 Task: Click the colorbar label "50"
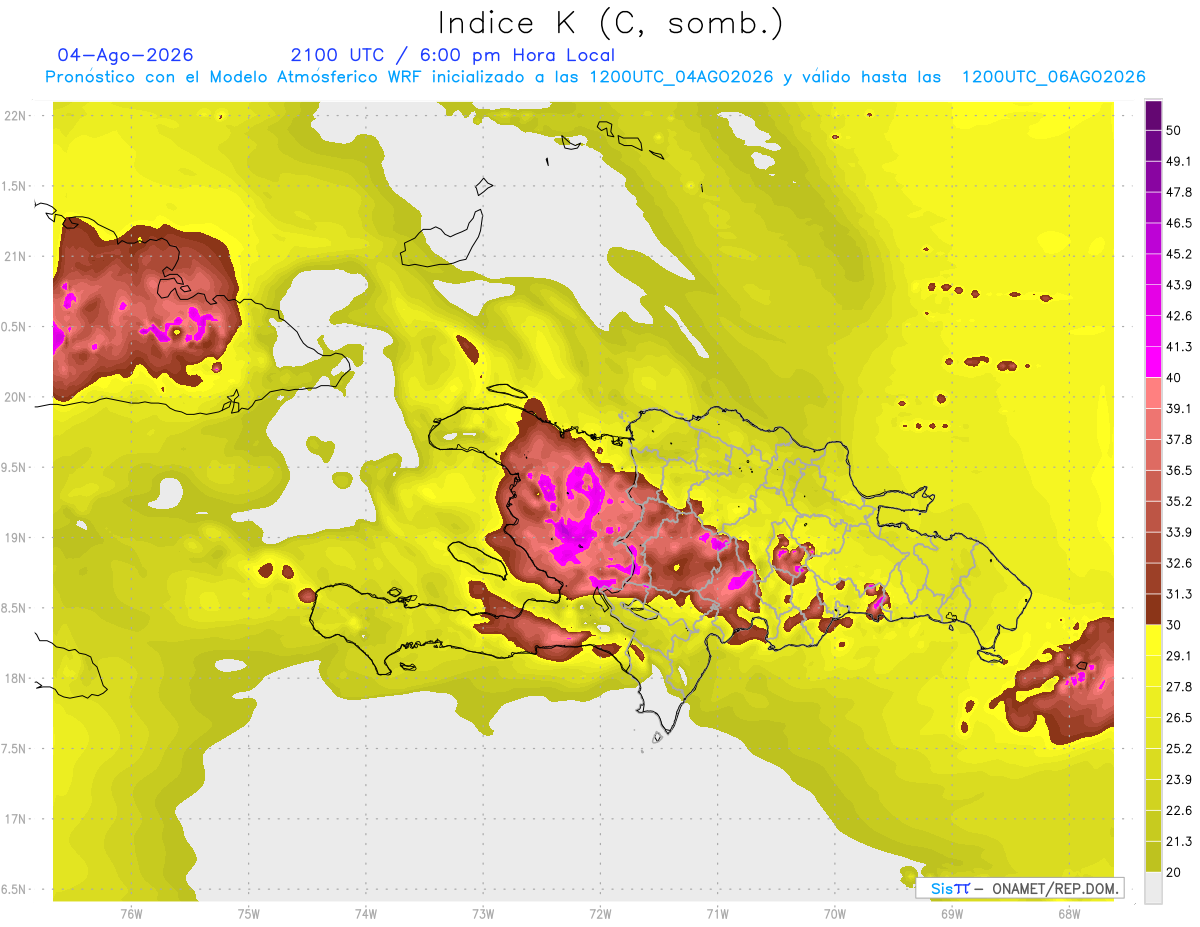pos(1174,131)
